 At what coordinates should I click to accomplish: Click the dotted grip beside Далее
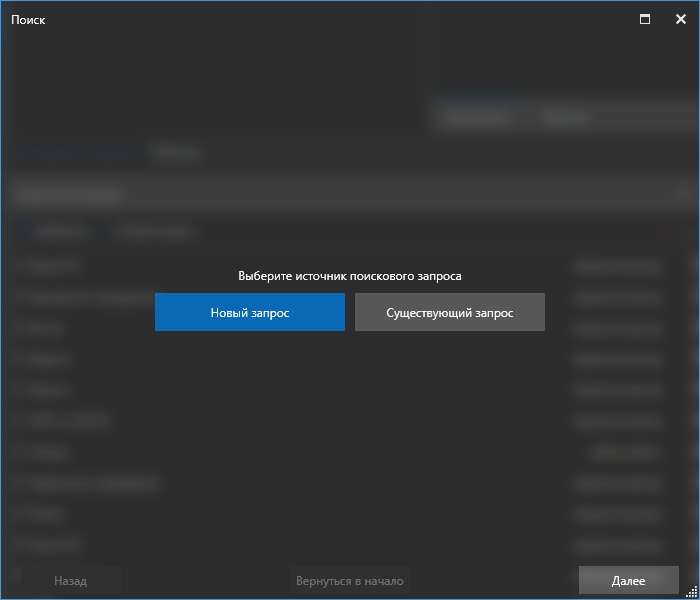point(692,591)
